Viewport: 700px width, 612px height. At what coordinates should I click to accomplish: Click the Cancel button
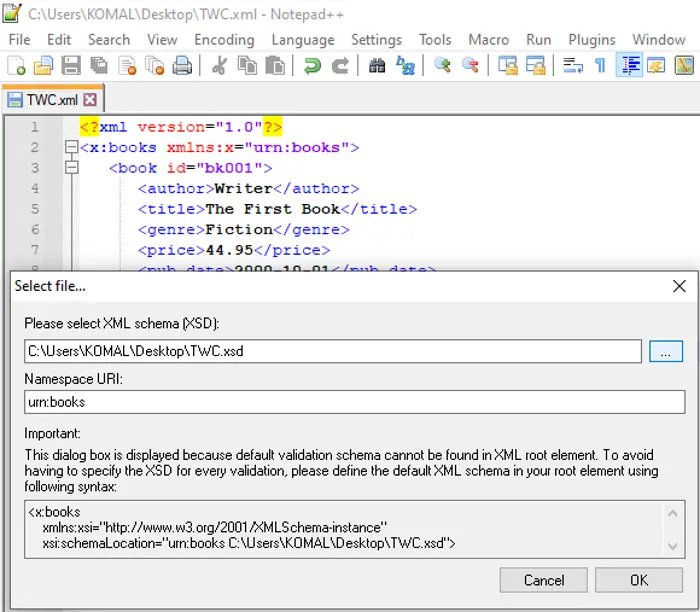(544, 580)
